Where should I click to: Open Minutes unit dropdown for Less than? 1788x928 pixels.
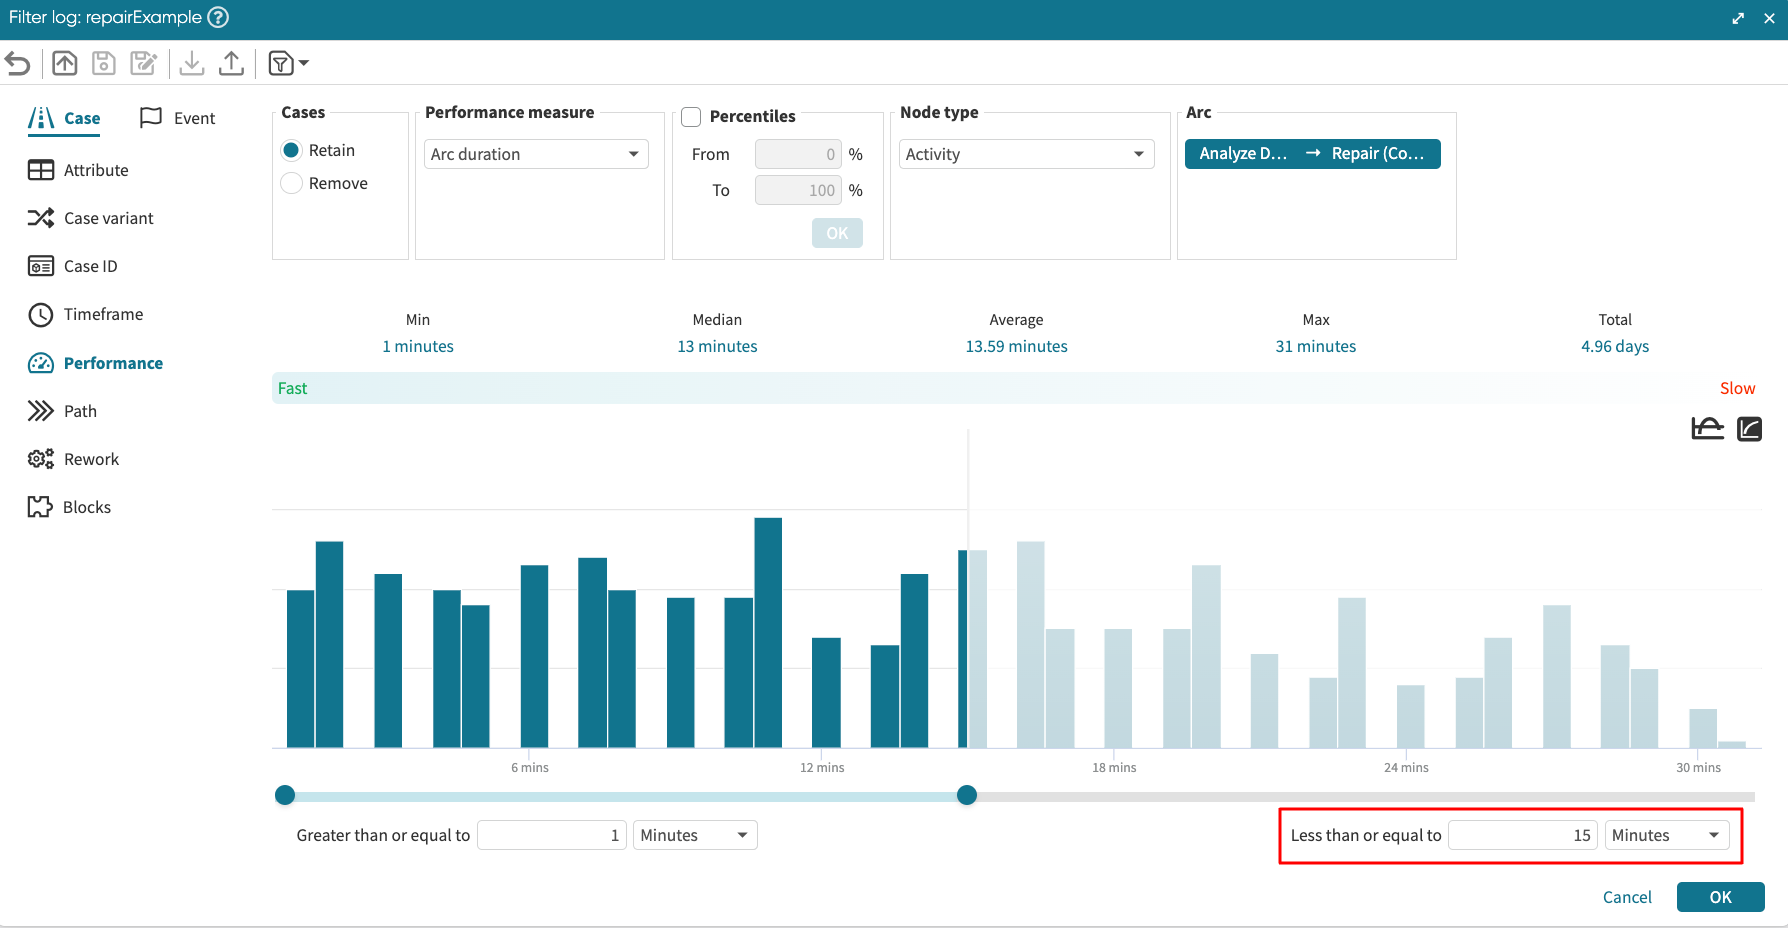click(x=1666, y=835)
